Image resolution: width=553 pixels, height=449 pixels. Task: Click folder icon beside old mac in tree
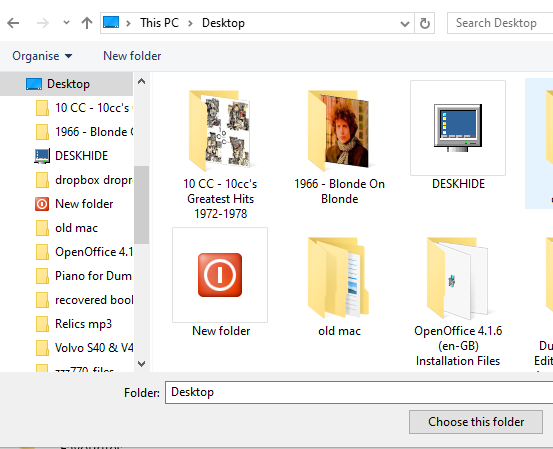pyautogui.click(x=42, y=228)
